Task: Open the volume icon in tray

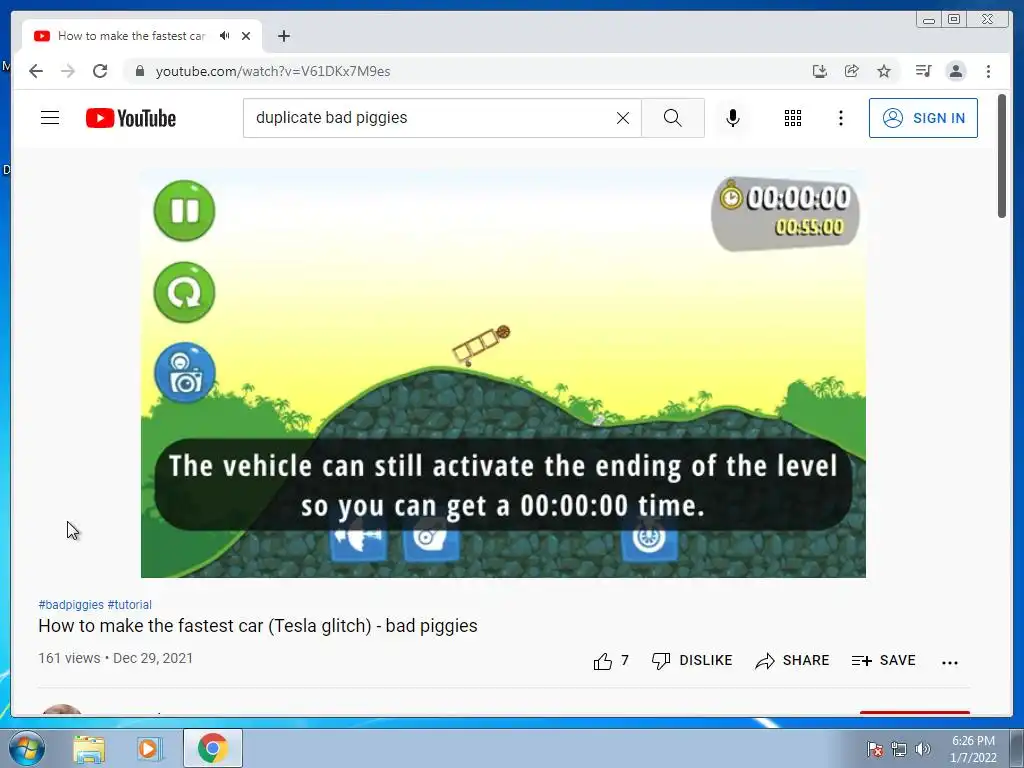Action: (922, 749)
